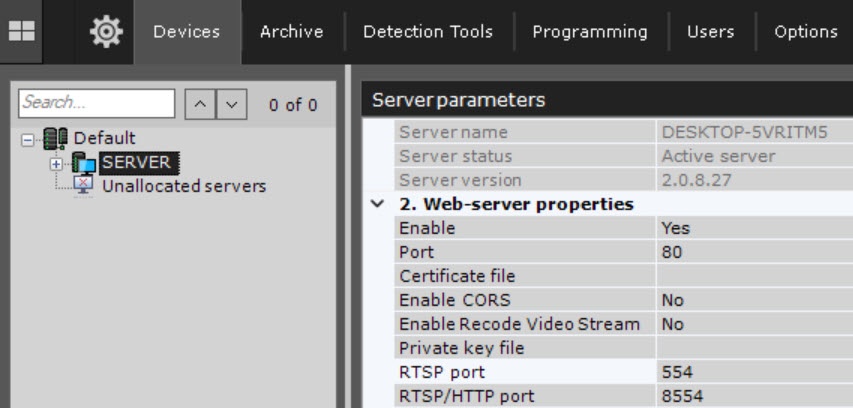Click the layouts grid icon
Viewport: 853px width, 408px height.
pyautogui.click(x=21, y=32)
